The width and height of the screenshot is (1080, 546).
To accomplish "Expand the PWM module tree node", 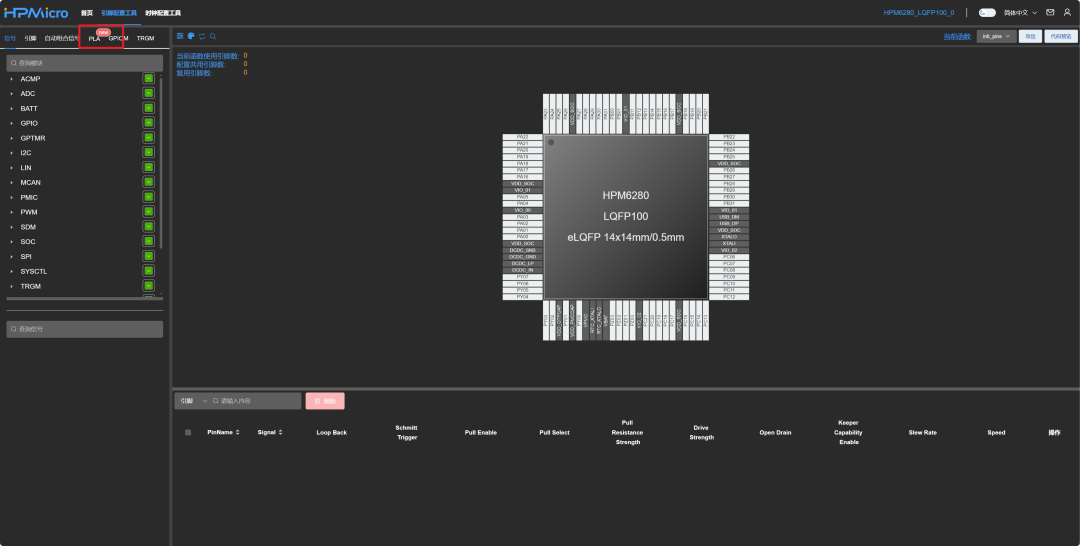I will 12,212.
